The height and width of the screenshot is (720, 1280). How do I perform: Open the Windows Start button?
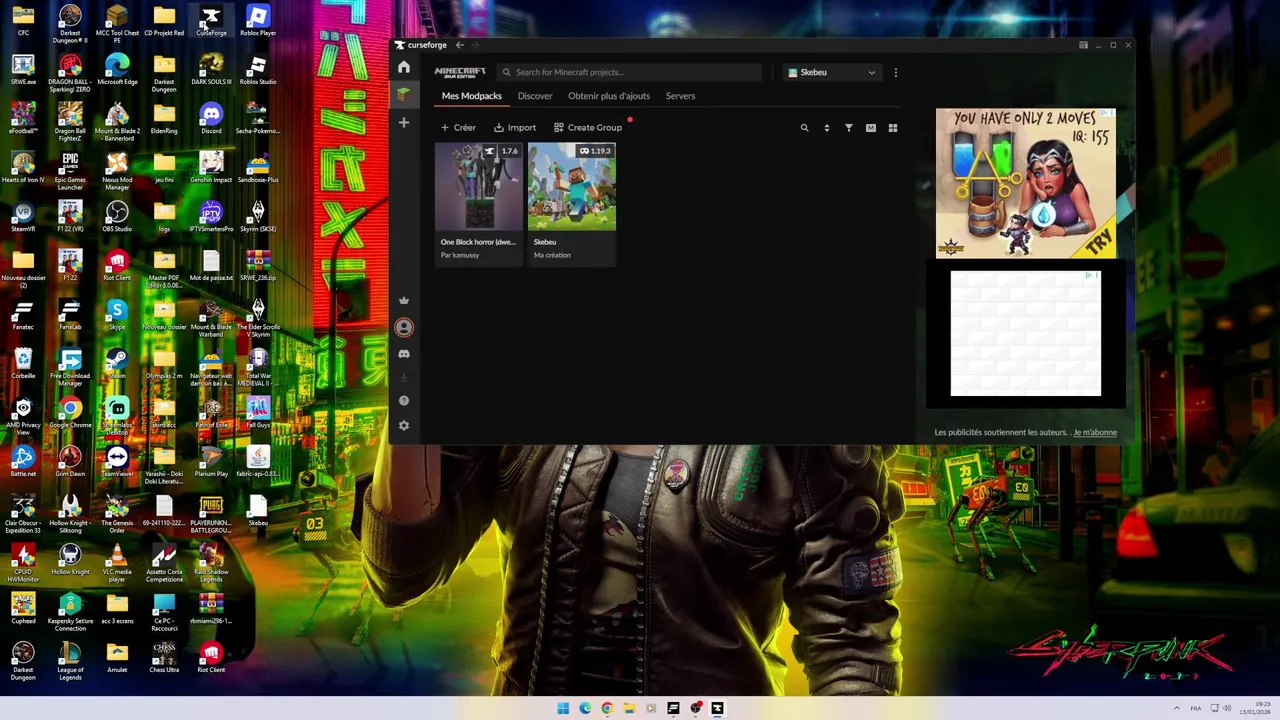563,708
